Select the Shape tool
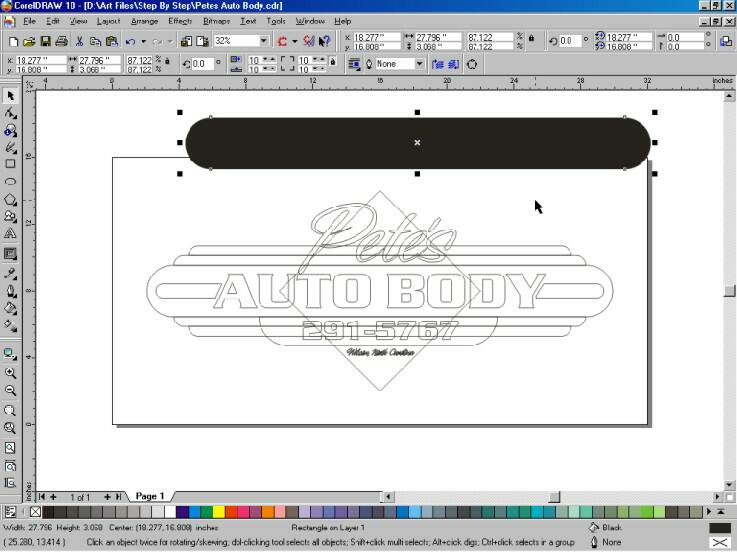 [10, 113]
